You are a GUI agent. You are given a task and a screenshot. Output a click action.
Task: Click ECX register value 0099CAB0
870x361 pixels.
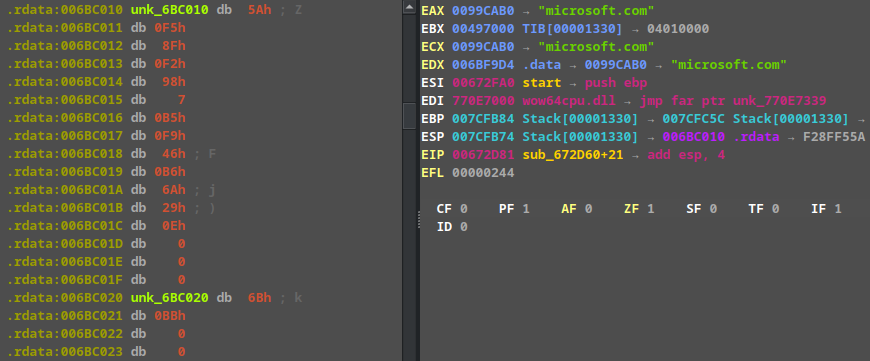pyautogui.click(x=483, y=46)
